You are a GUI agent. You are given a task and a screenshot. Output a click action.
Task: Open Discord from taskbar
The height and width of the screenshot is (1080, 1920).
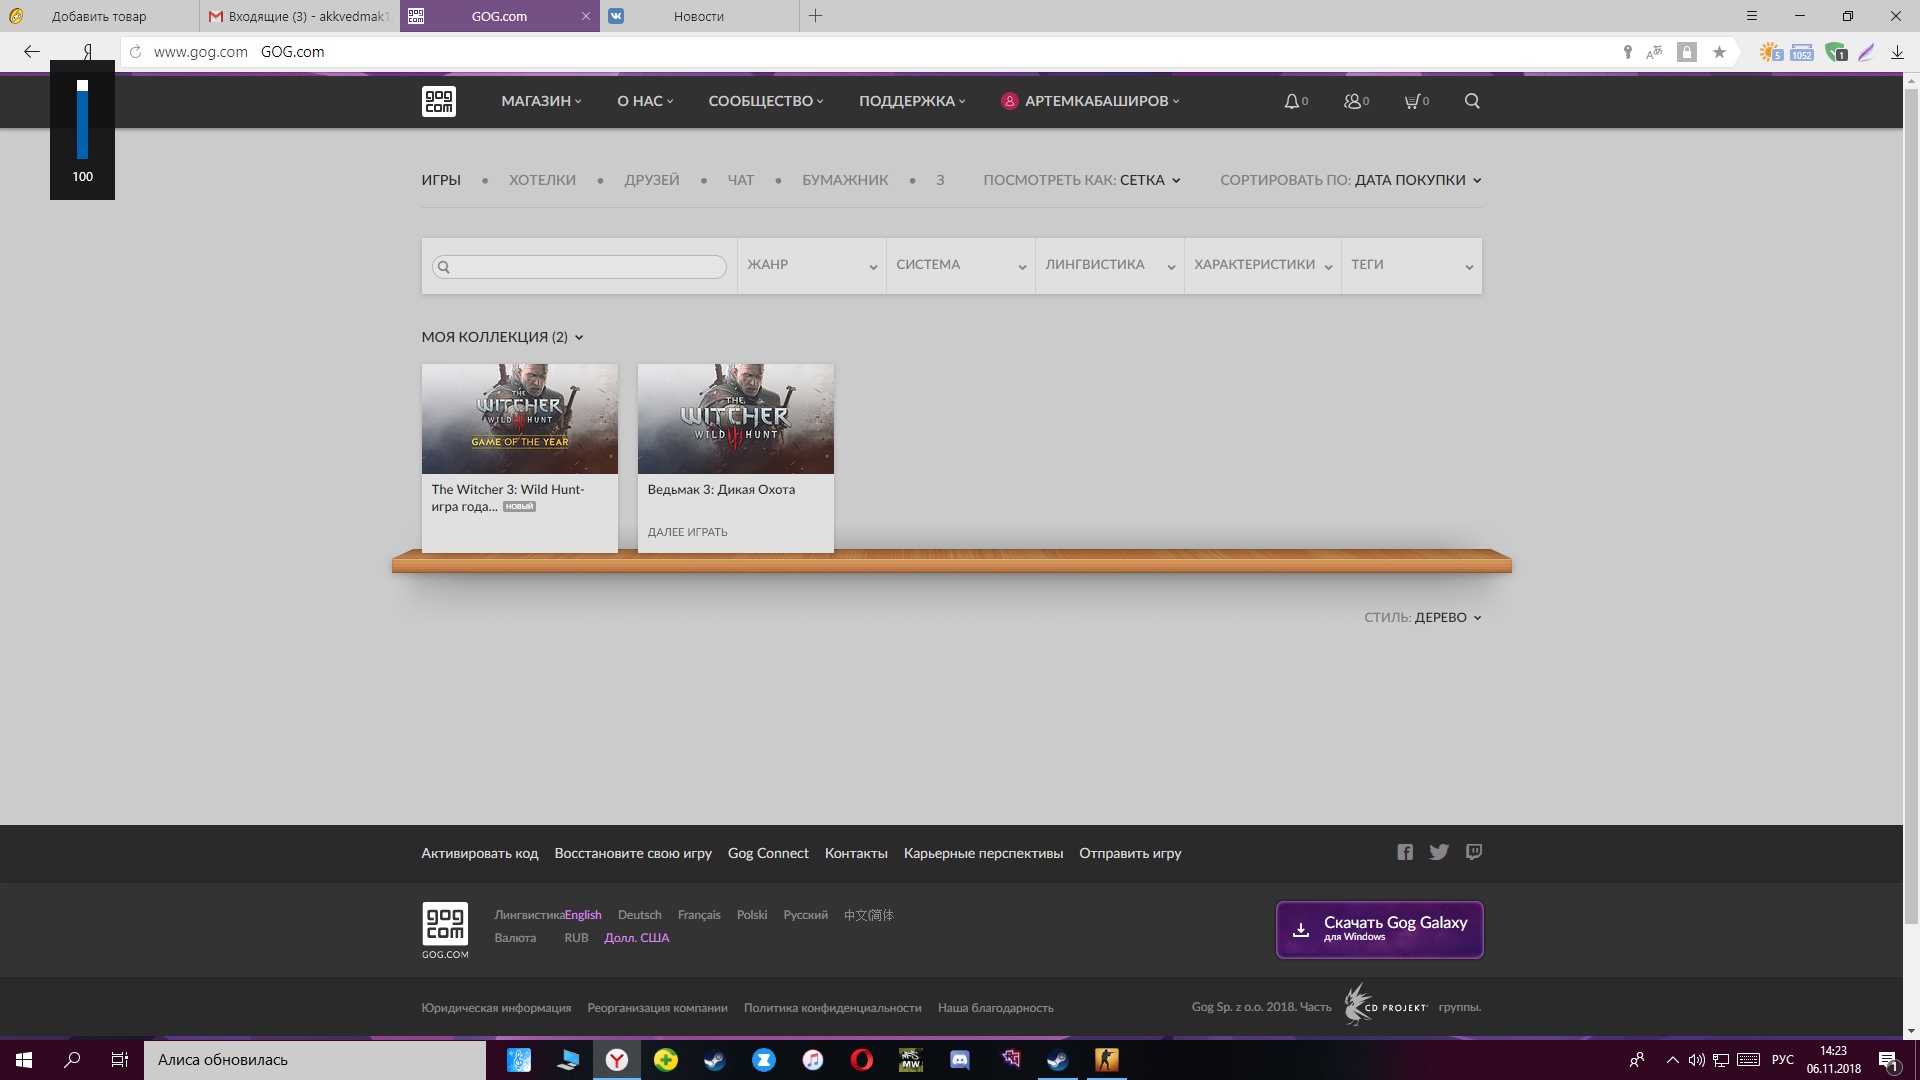coord(959,1060)
